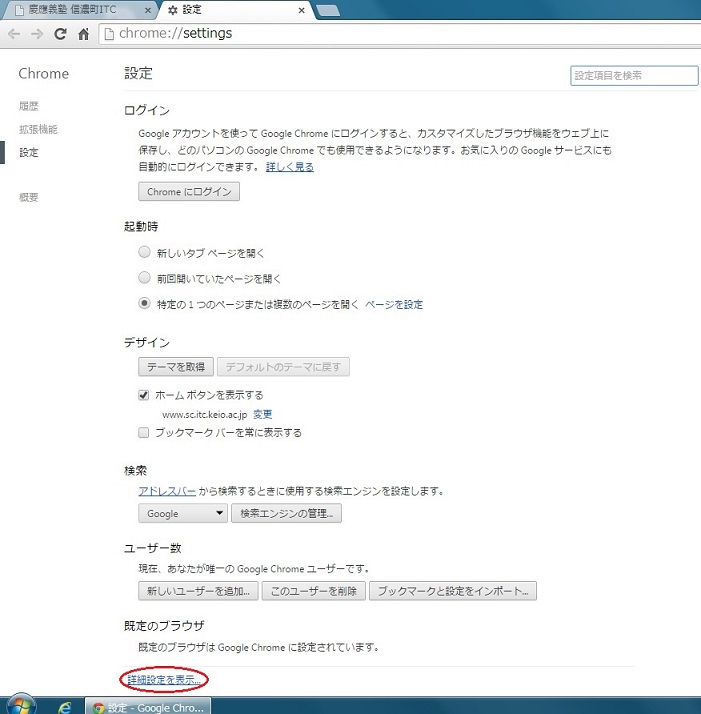Image resolution: width=701 pixels, height=714 pixels.
Task: Select 特定の1つのページまたは複数のページを開く radio
Action: point(144,303)
